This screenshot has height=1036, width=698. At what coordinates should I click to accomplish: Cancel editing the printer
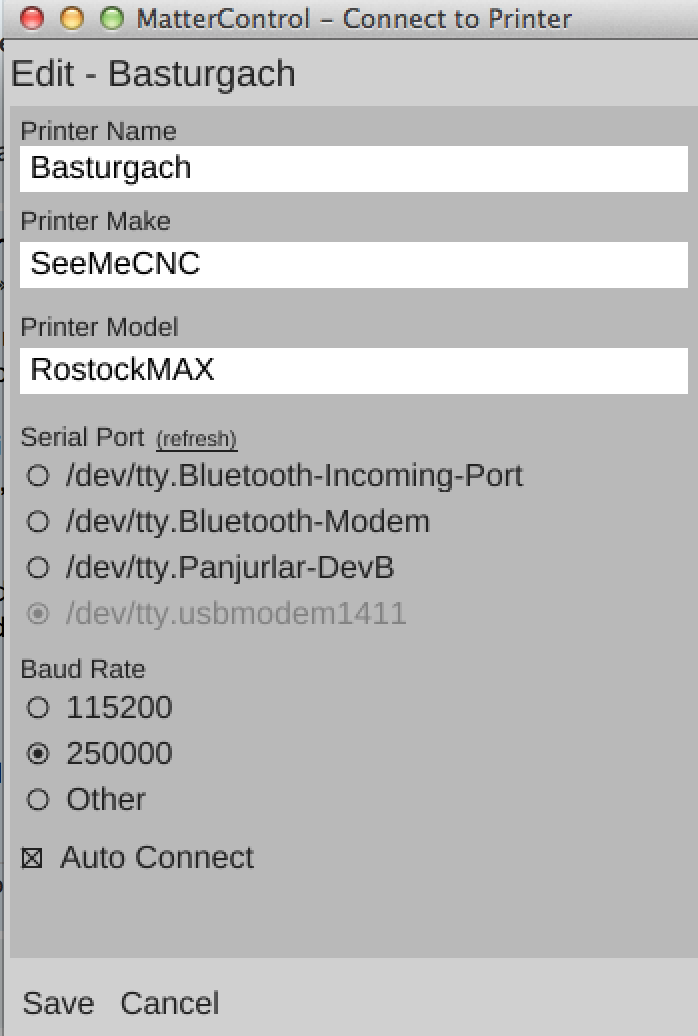click(x=170, y=1003)
